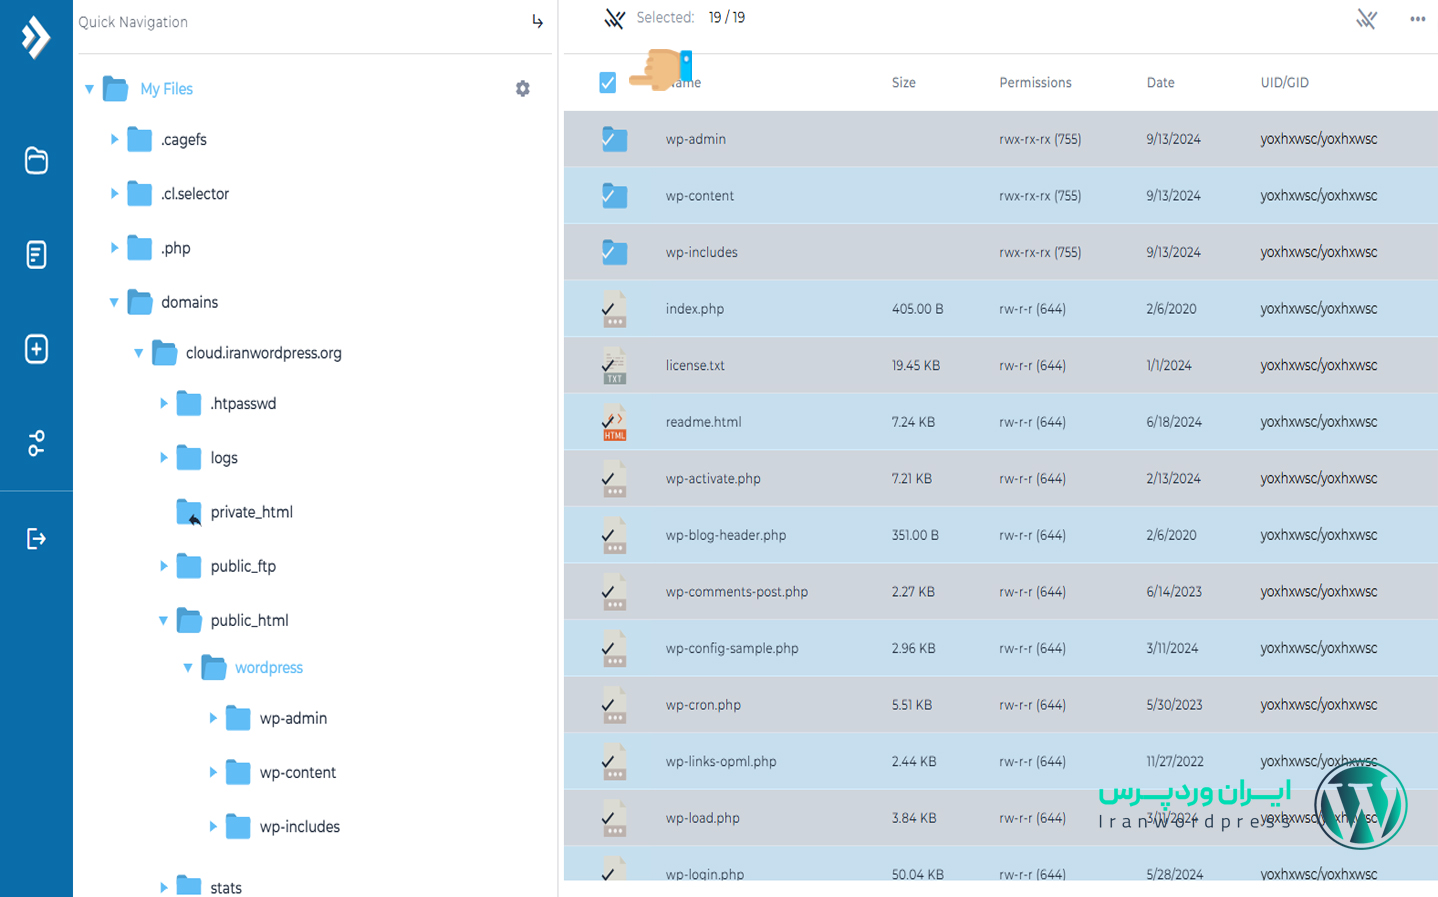Select the stats folder in the tree
Viewport: 1438px width, 897px height.
(226, 887)
